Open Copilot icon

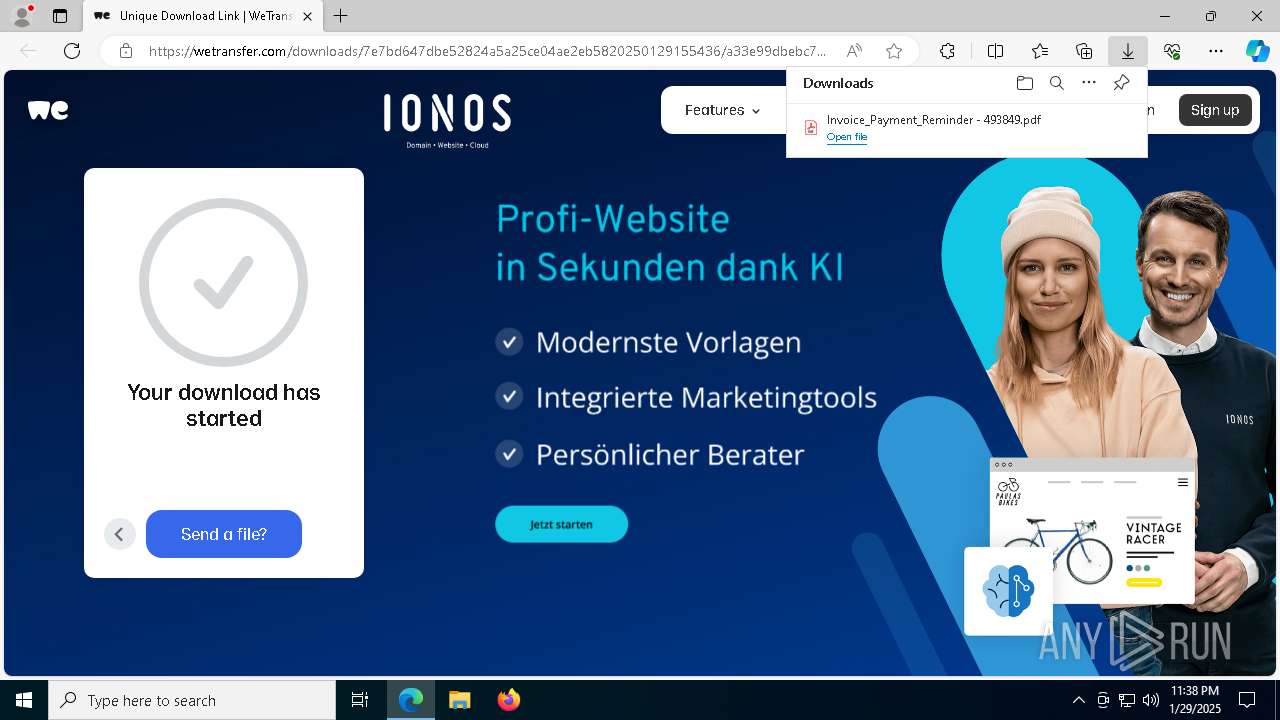tap(1257, 51)
